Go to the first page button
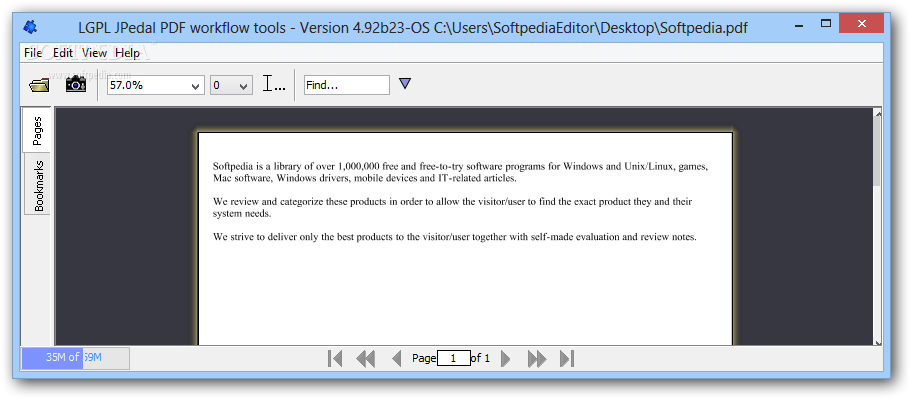 coord(335,358)
